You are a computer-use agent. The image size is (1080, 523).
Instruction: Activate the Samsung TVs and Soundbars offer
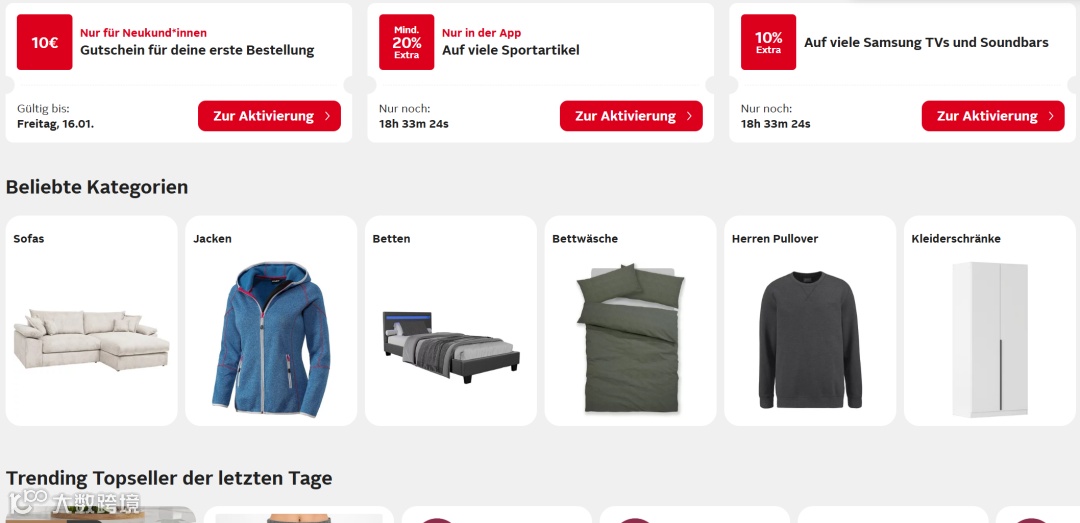click(x=993, y=116)
